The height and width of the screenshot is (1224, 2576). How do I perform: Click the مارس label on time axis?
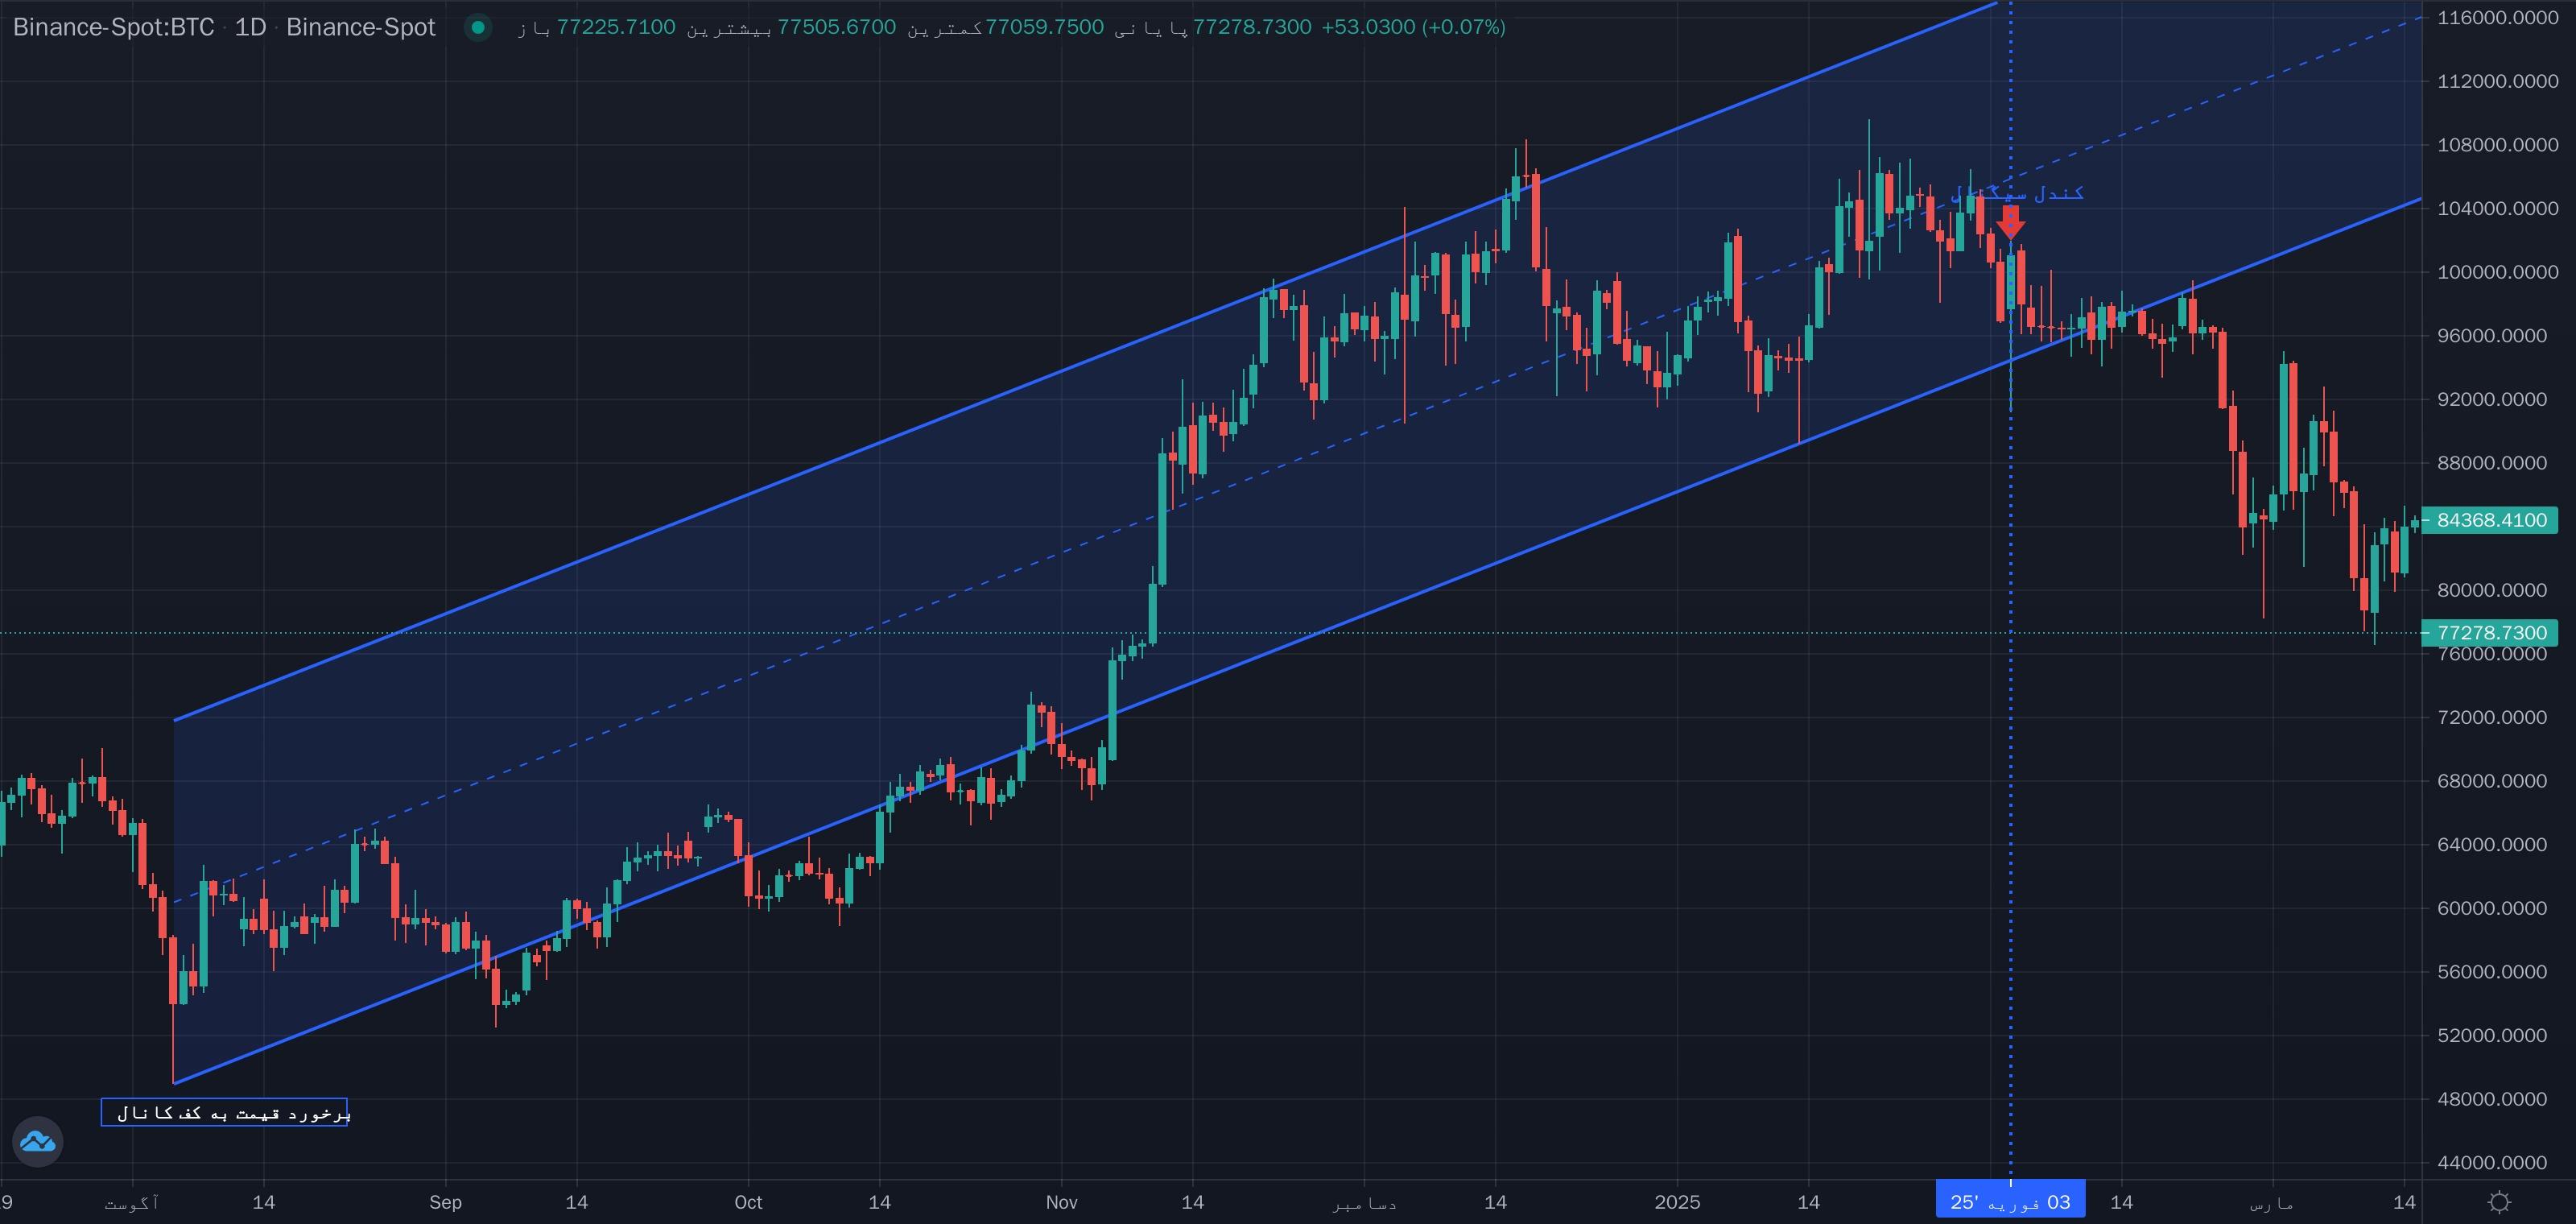[x=2272, y=1202]
